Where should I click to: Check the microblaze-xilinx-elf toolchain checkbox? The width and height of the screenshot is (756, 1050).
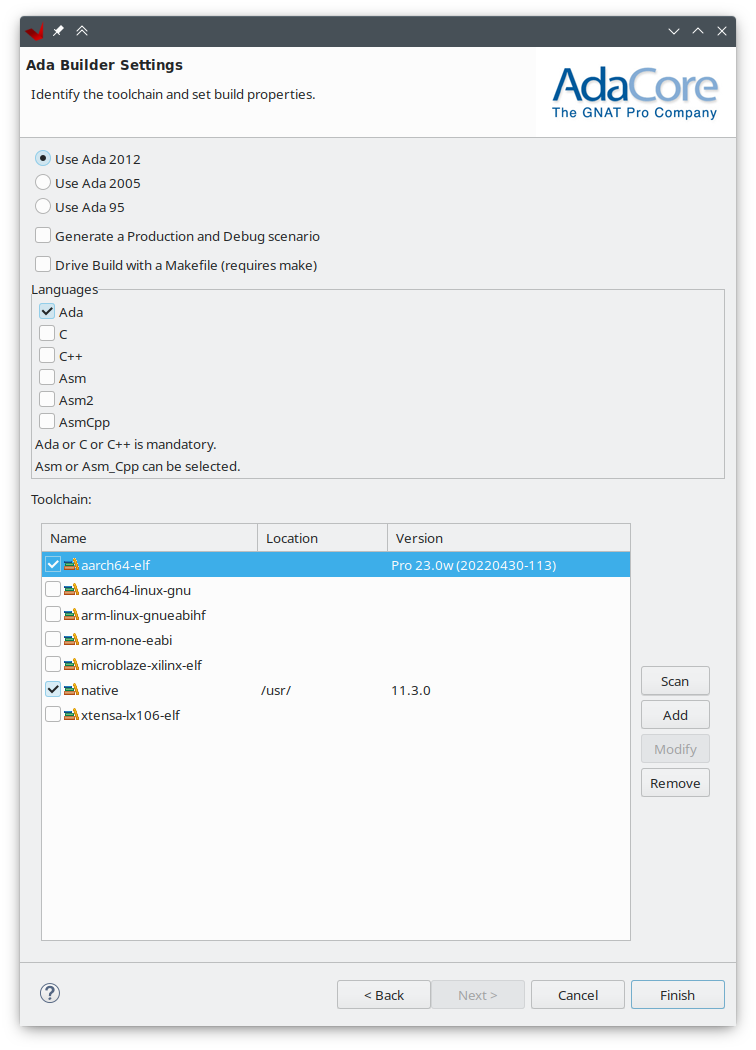53,665
